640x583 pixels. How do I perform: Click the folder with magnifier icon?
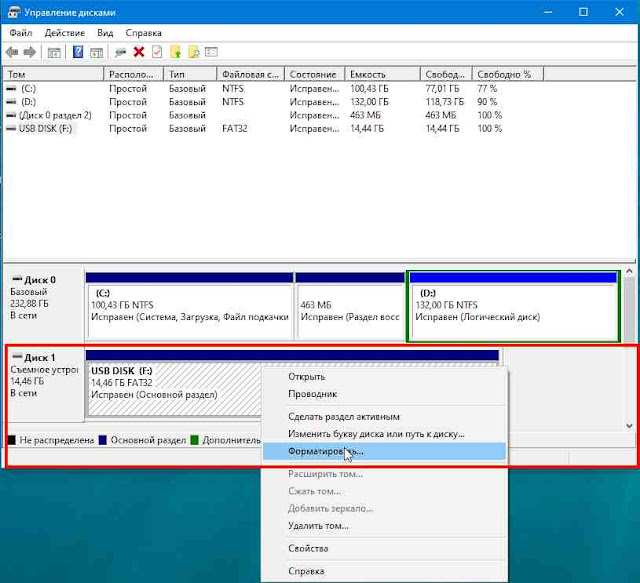[193, 52]
